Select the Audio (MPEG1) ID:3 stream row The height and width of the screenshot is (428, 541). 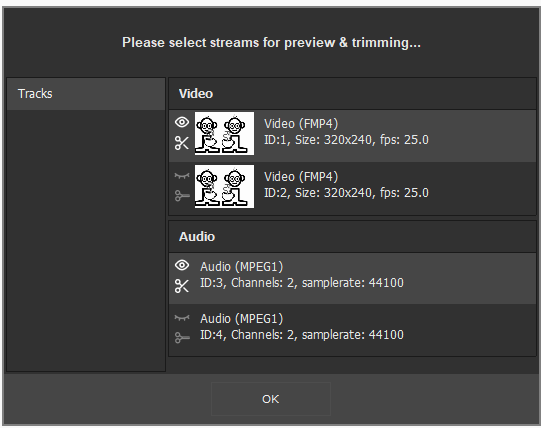[352, 278]
